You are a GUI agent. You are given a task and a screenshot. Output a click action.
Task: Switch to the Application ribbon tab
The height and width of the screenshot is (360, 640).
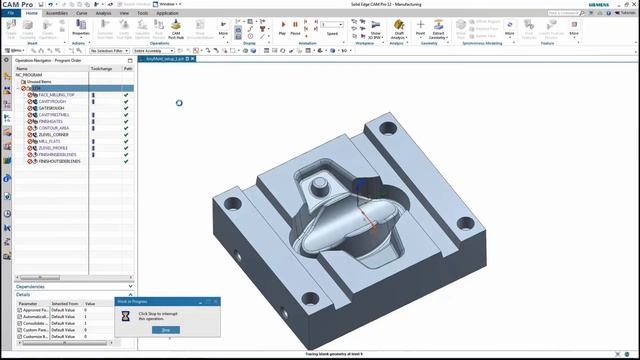(x=167, y=13)
